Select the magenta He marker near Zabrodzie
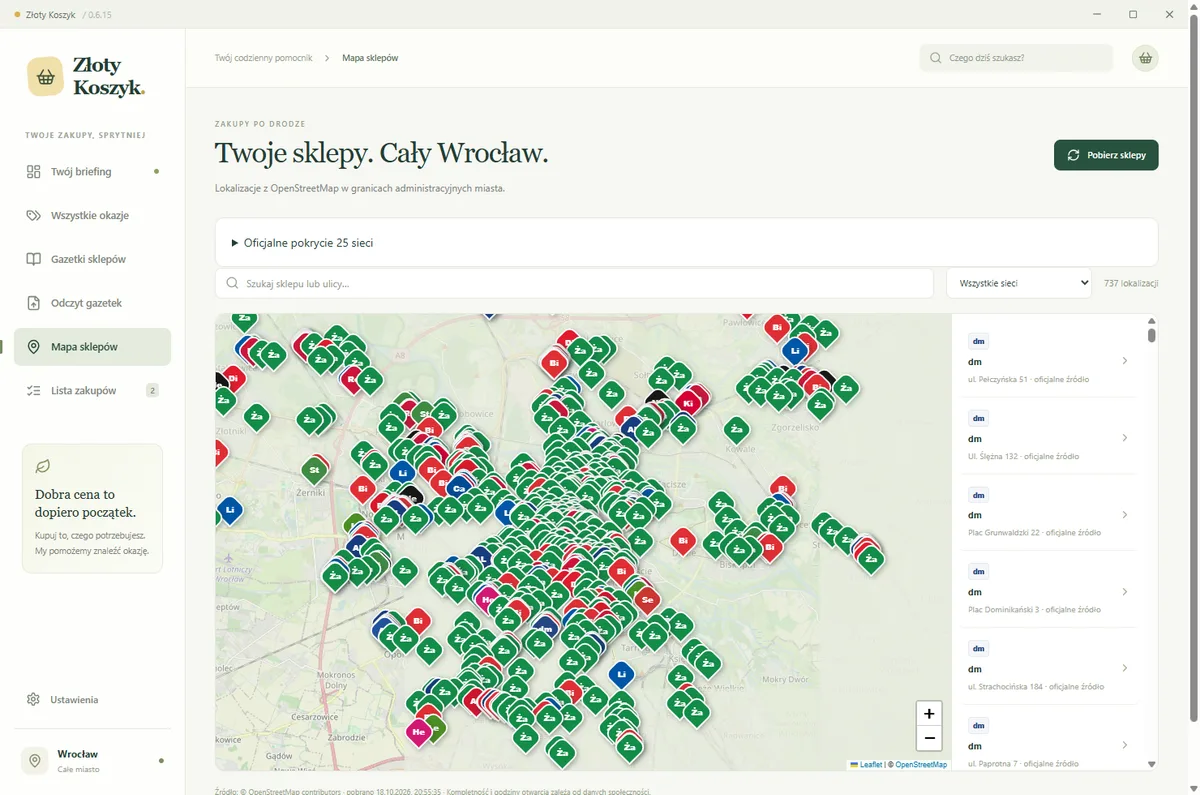 coord(418,732)
